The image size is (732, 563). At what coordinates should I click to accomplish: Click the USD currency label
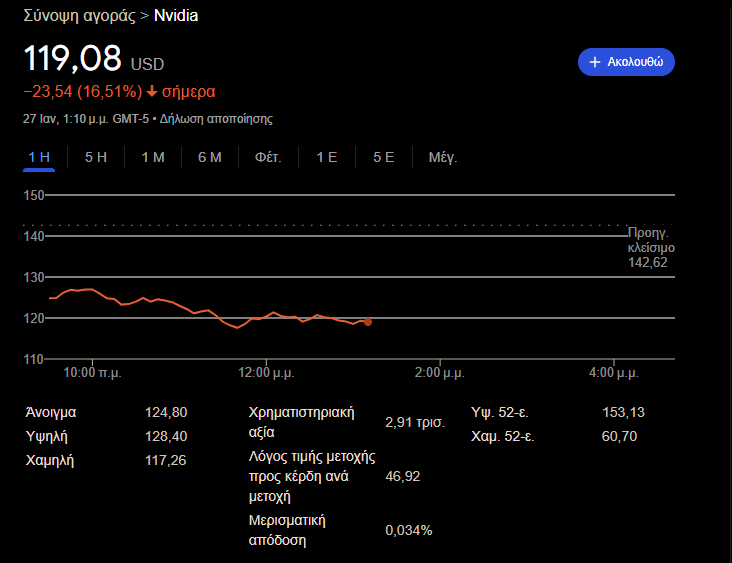point(148,64)
